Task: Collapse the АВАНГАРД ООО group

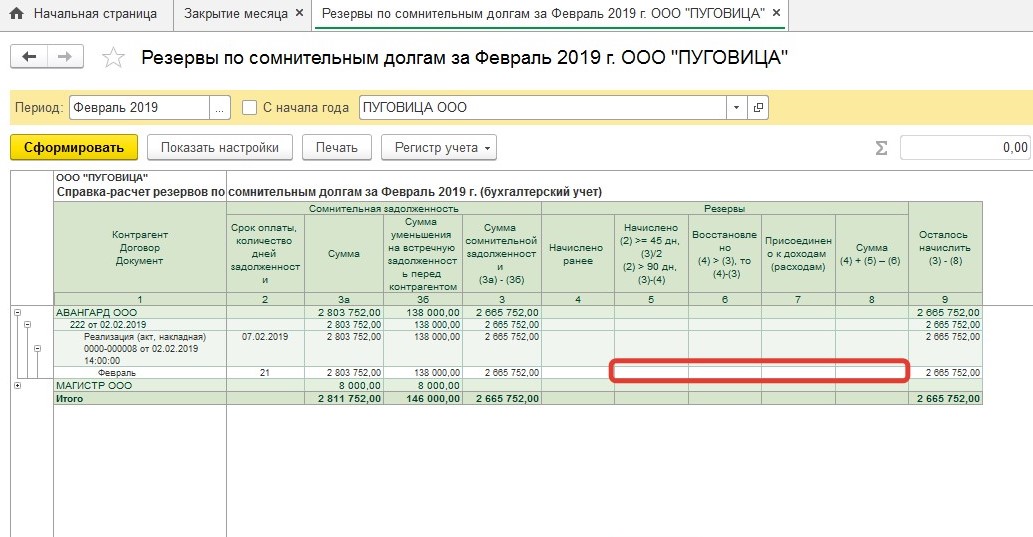Action: point(17,313)
